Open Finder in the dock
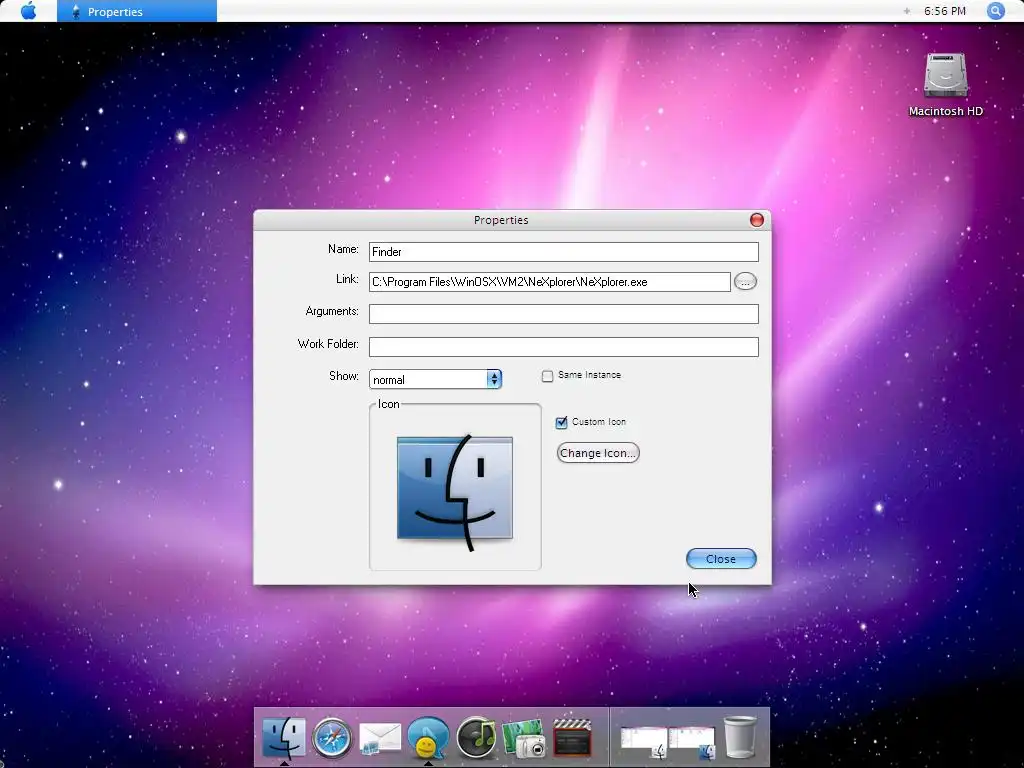The width and height of the screenshot is (1024, 768). click(283, 737)
